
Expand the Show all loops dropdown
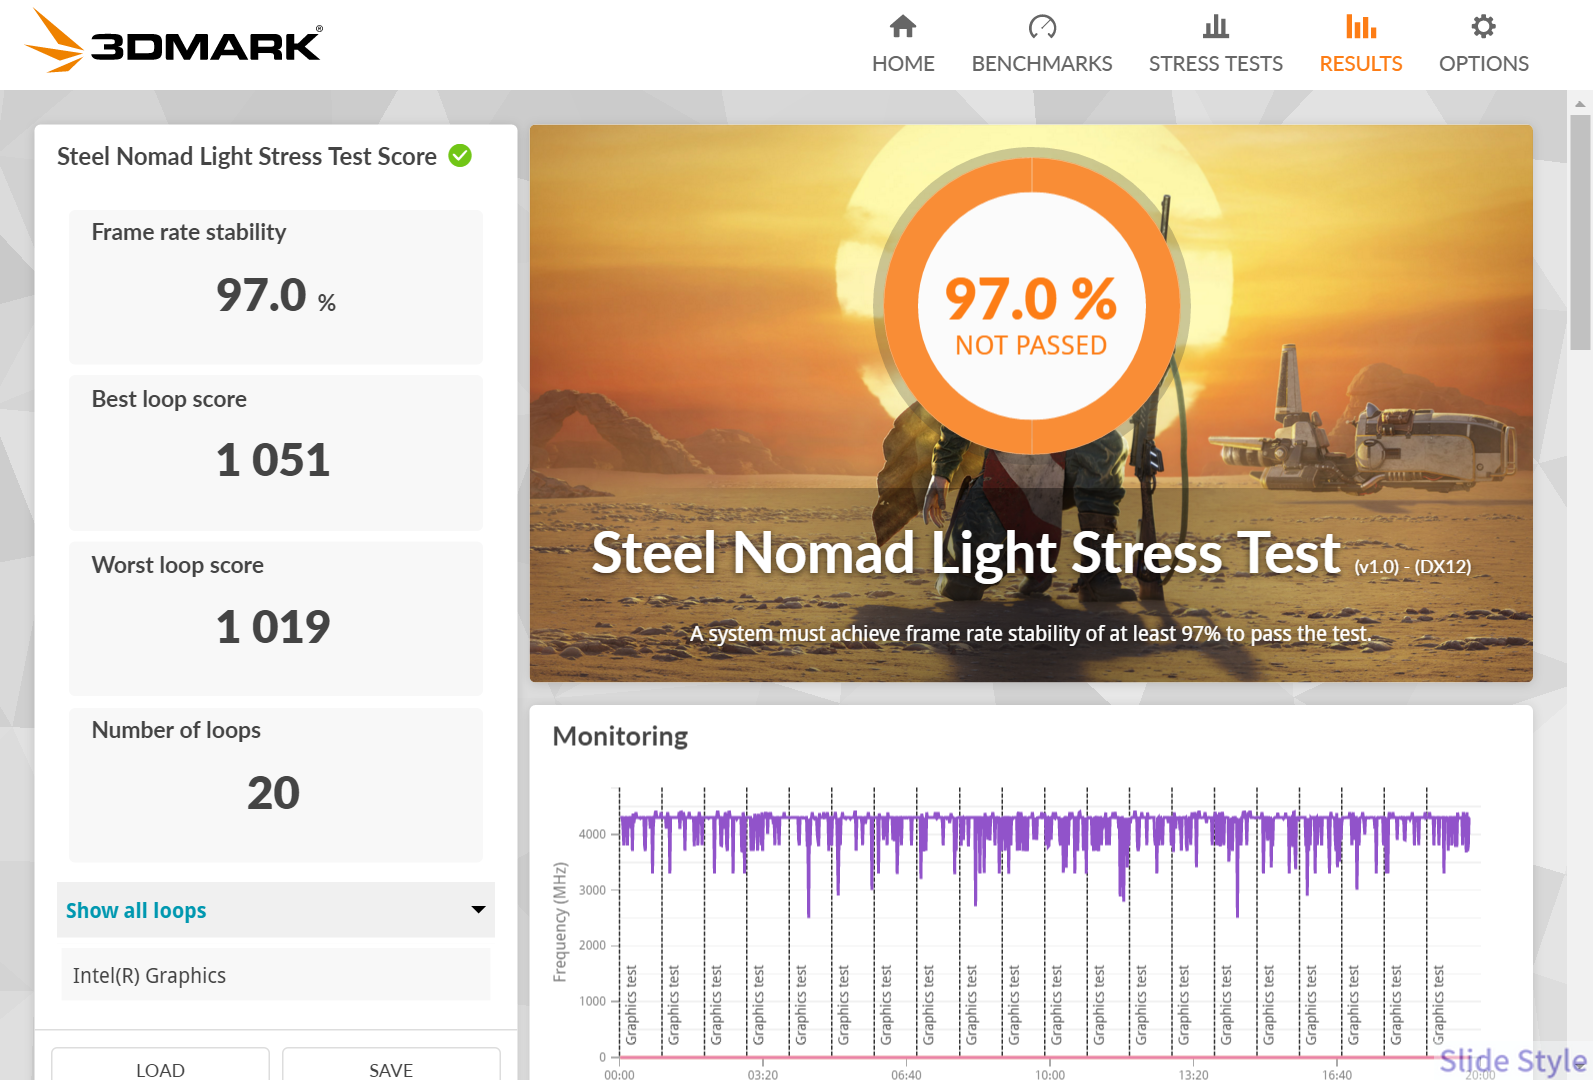(x=276, y=910)
